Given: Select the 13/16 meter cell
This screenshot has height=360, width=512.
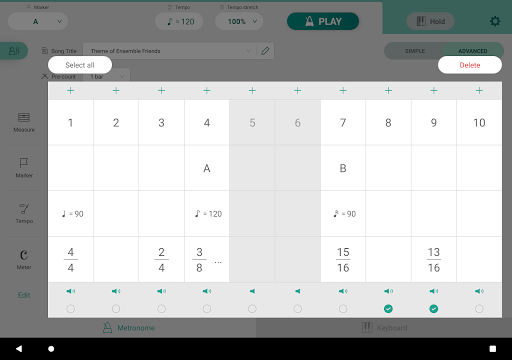Looking at the screenshot, I should (x=434, y=260).
